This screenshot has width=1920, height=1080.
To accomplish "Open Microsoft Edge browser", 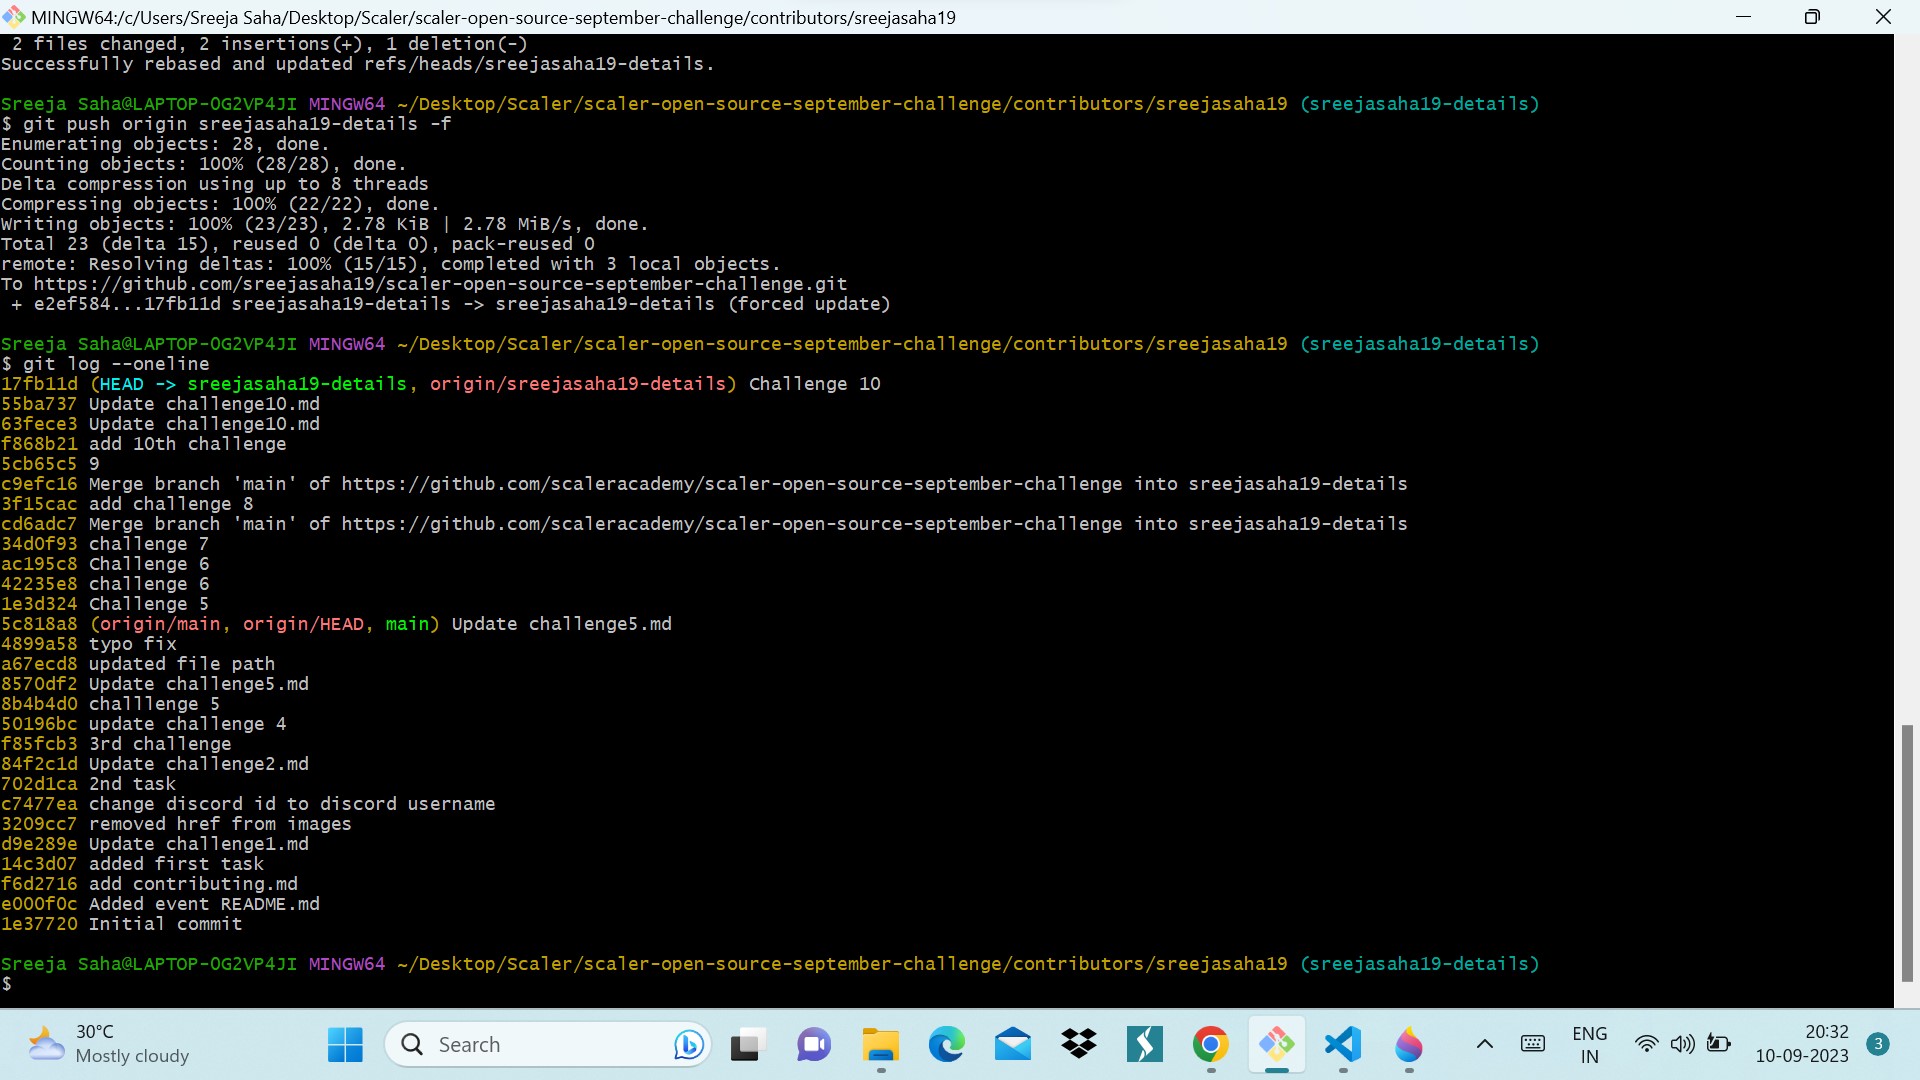I will pos(946,1045).
